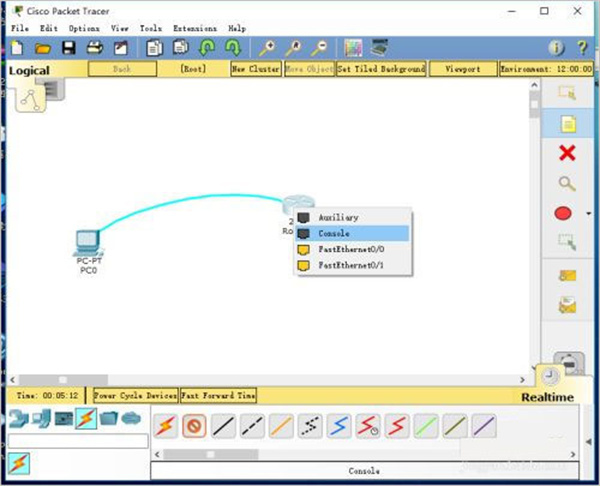Select the Connections category in device box
Screen dimensions: 600x486
tap(85, 419)
